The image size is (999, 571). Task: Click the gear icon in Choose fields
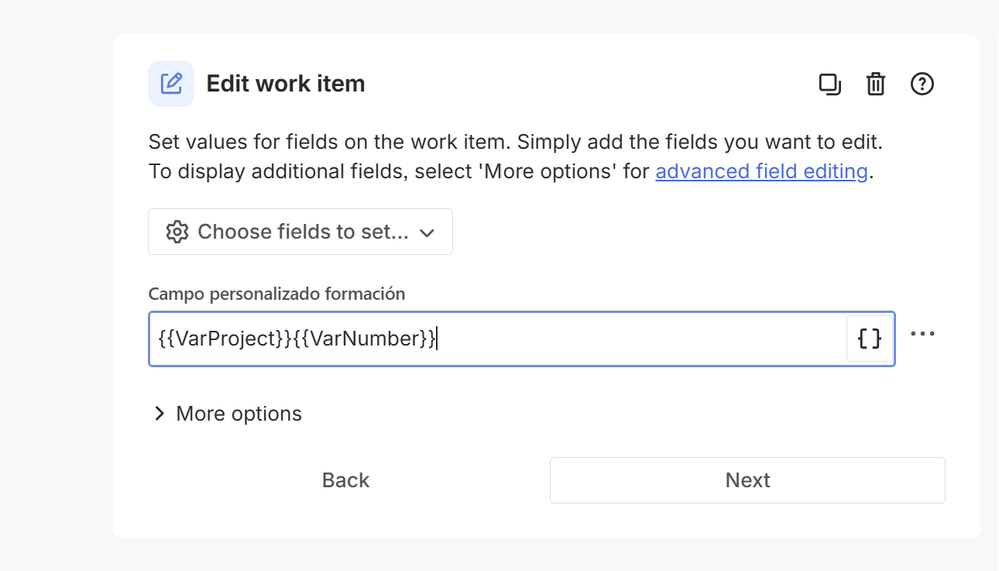[177, 231]
